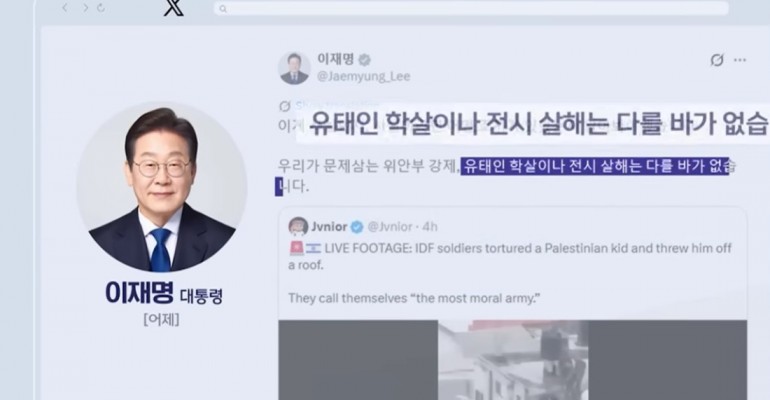
Task: Click Jvnior's blue verified badge
Action: click(357, 227)
